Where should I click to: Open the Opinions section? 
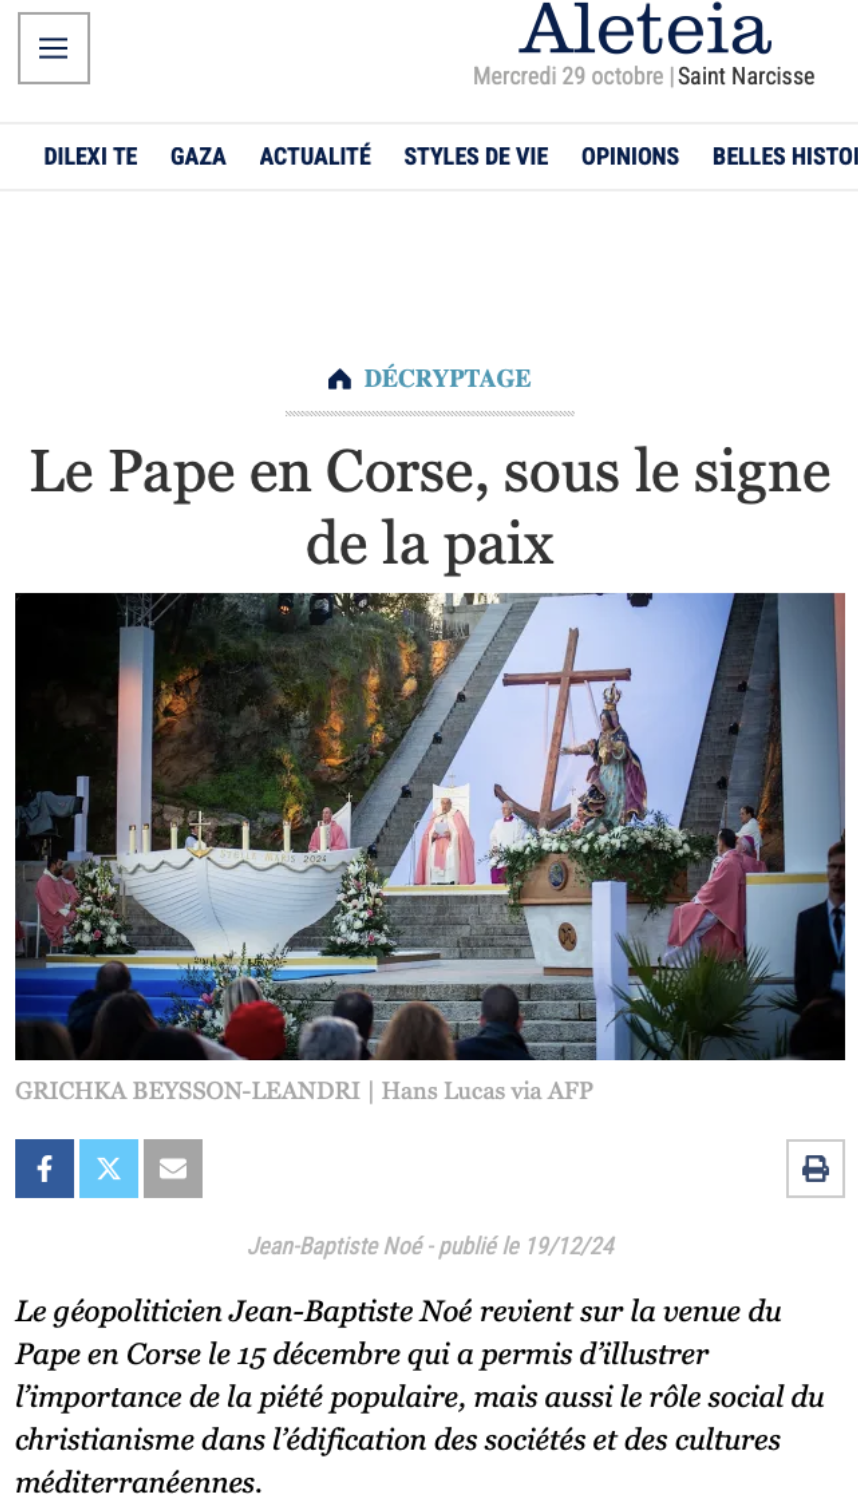click(x=630, y=157)
